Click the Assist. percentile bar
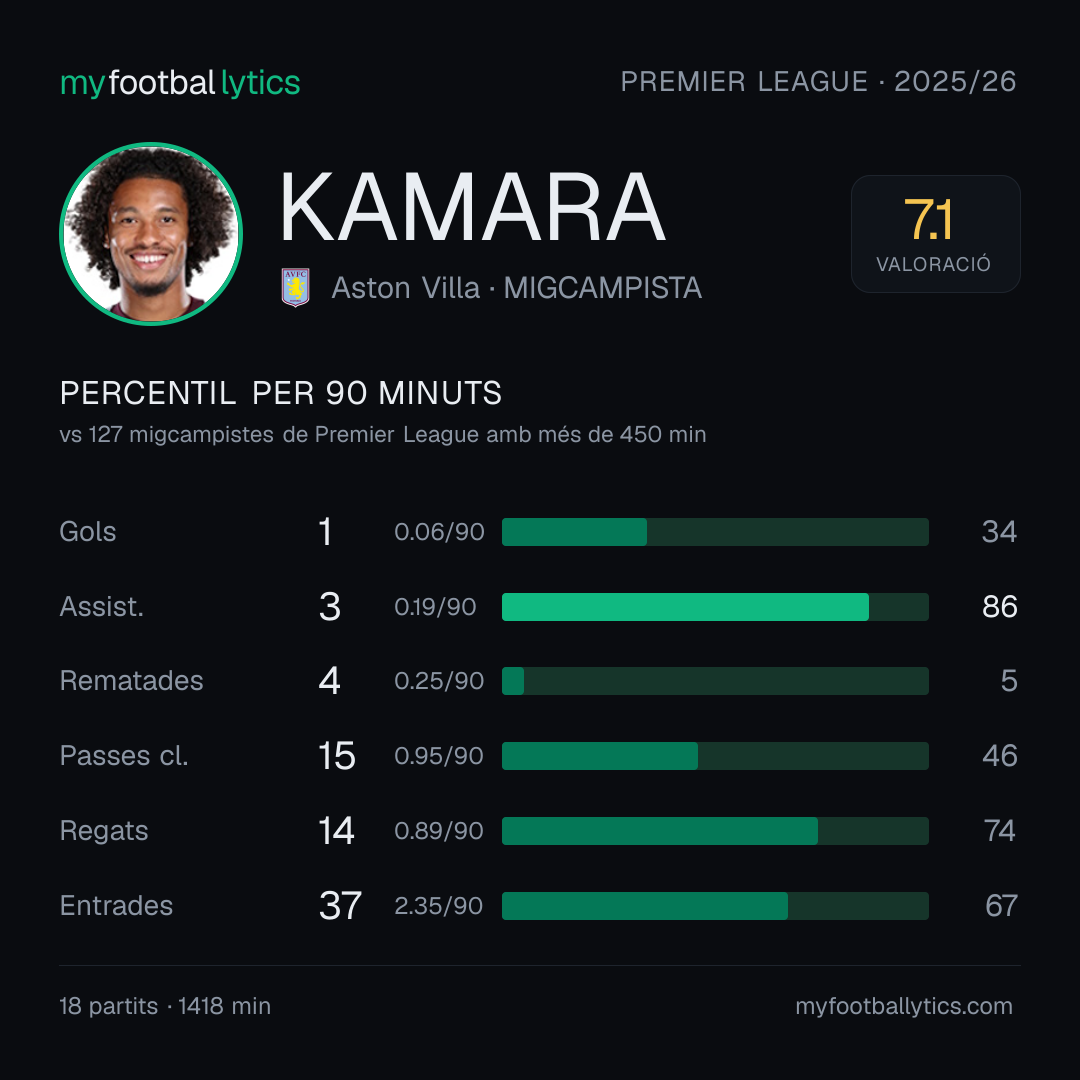 click(715, 607)
